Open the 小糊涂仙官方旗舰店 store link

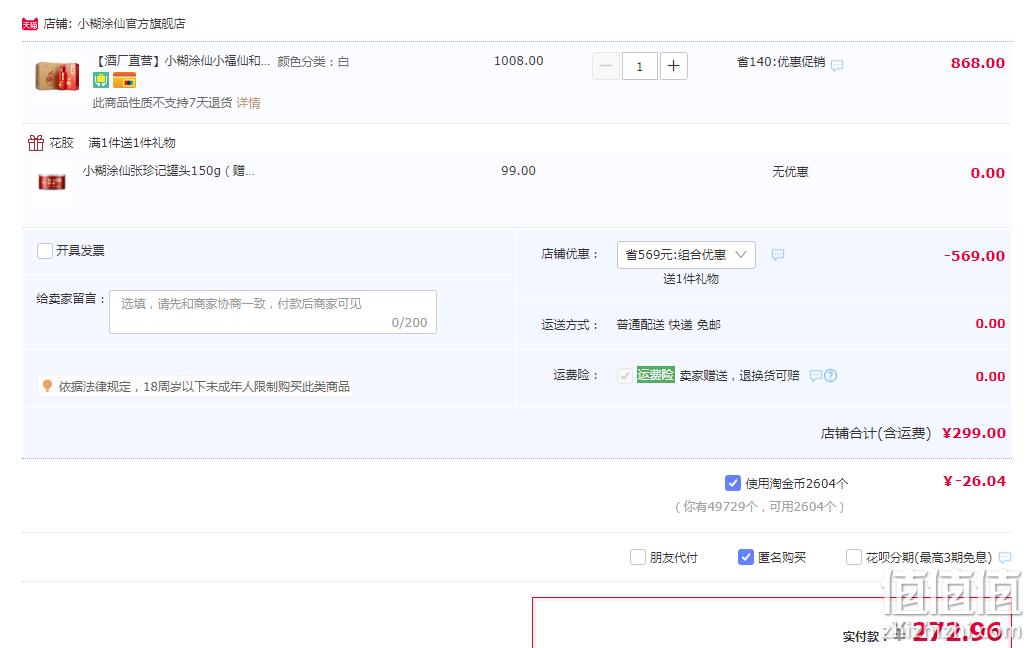(132, 24)
